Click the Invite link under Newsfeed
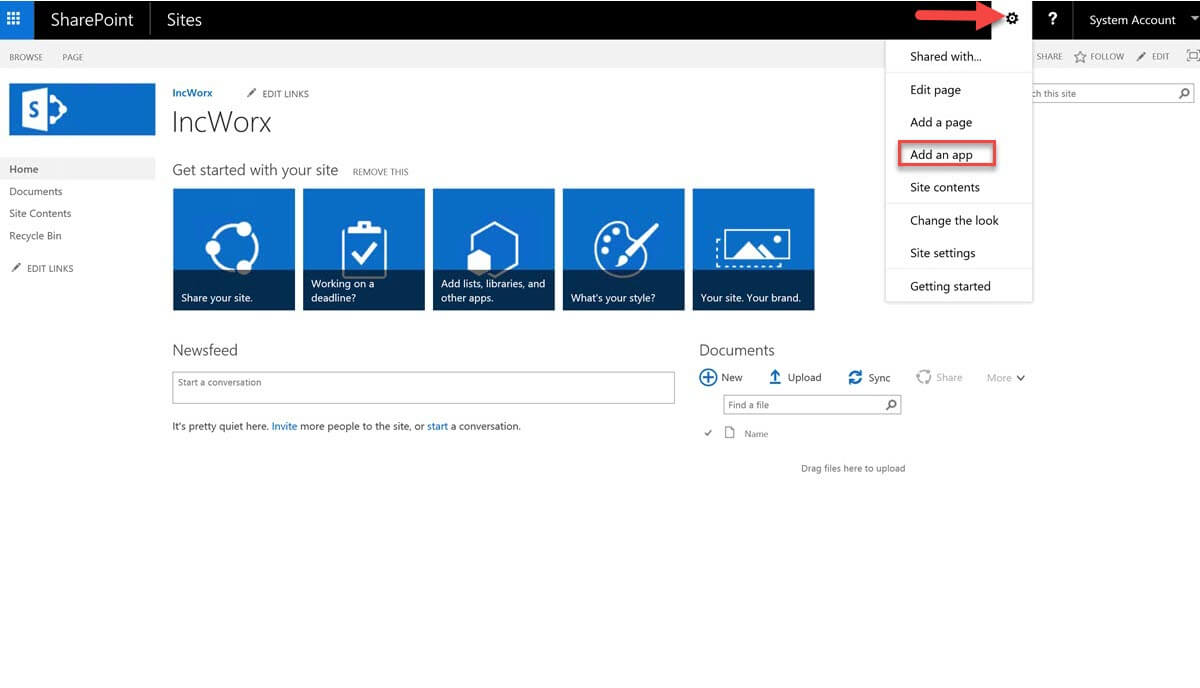1200x688 pixels. [284, 426]
